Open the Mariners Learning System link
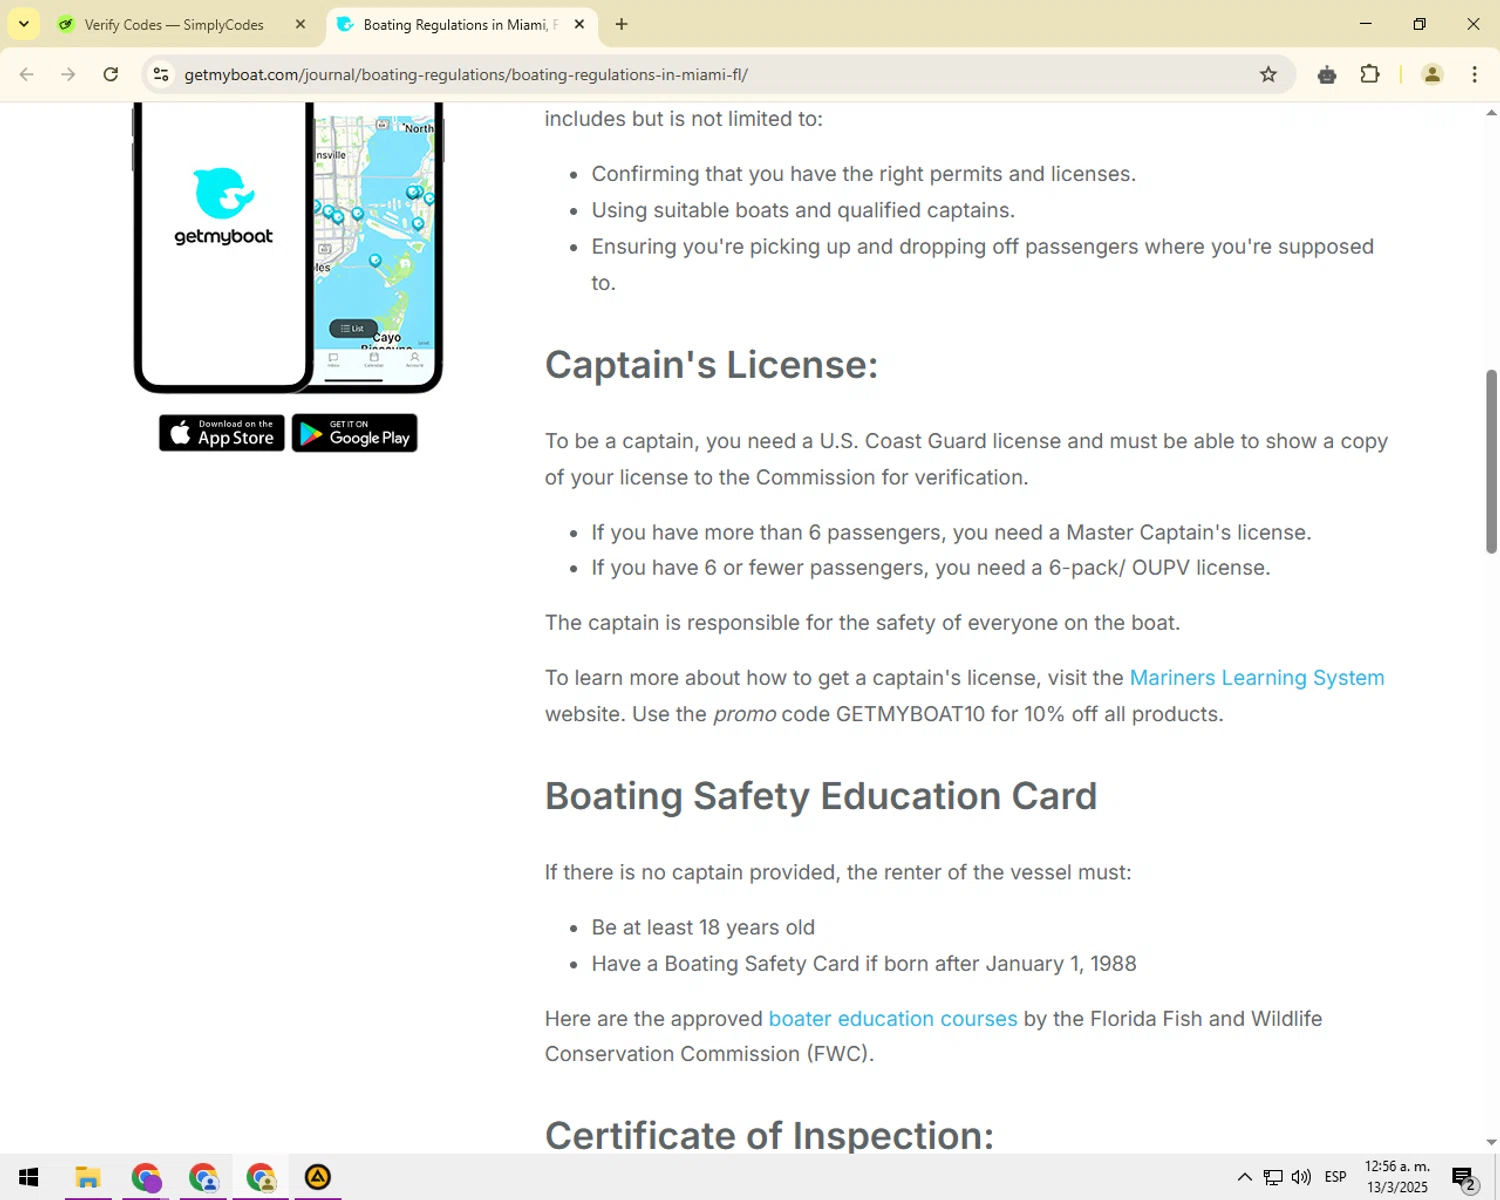 [1257, 678]
